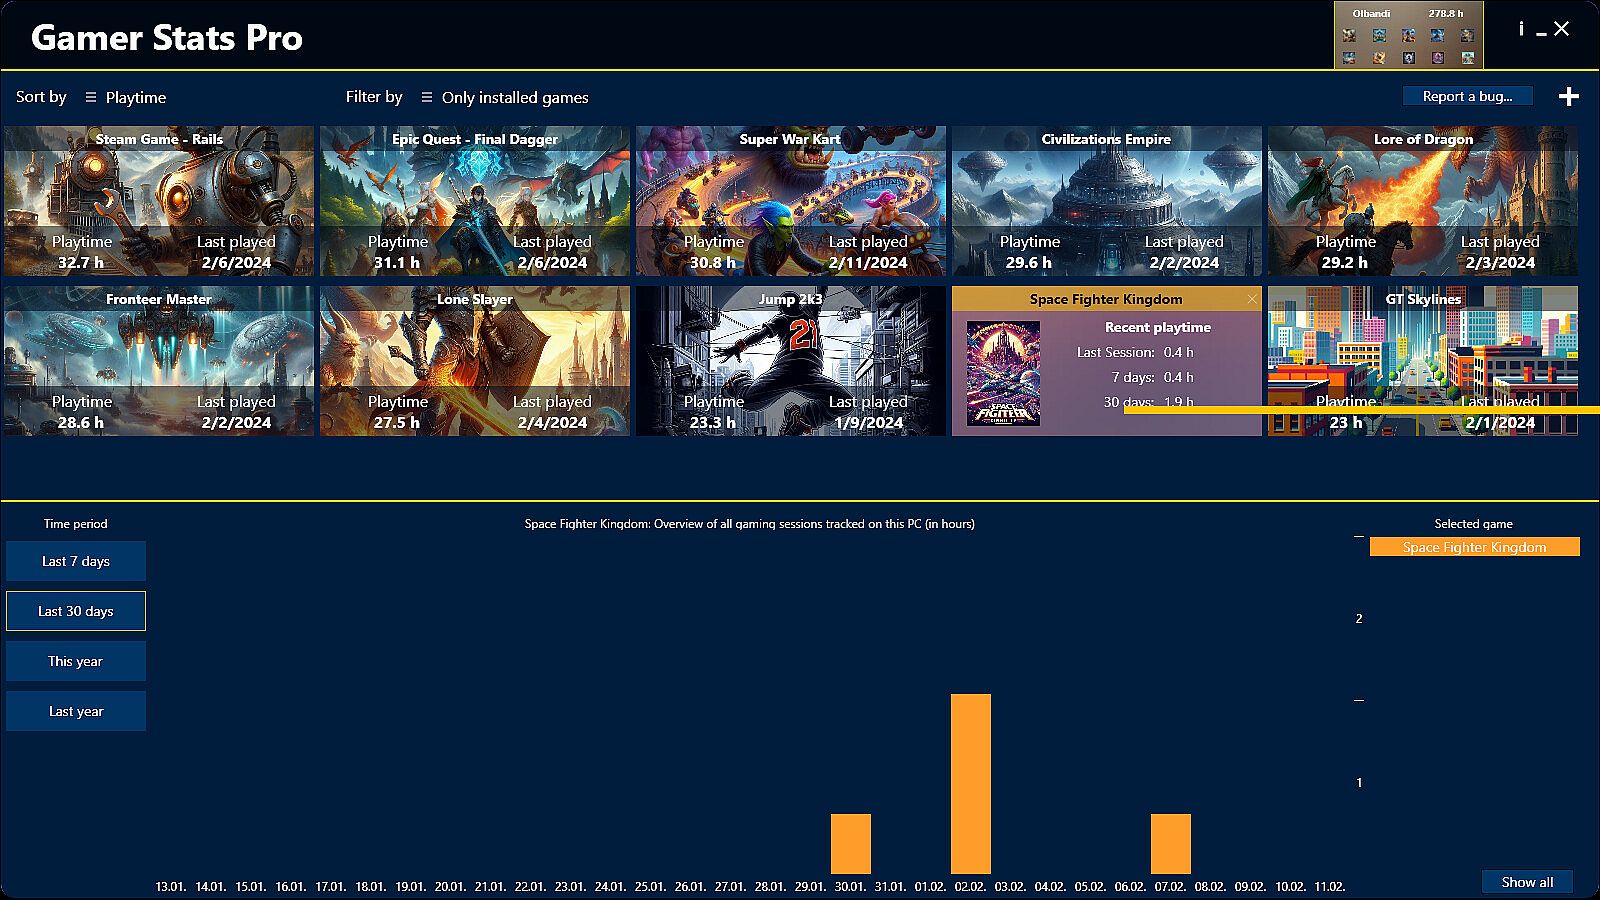Viewport: 1600px width, 900px height.
Task: Click the 278.8 h total playtime value
Action: tap(1446, 14)
